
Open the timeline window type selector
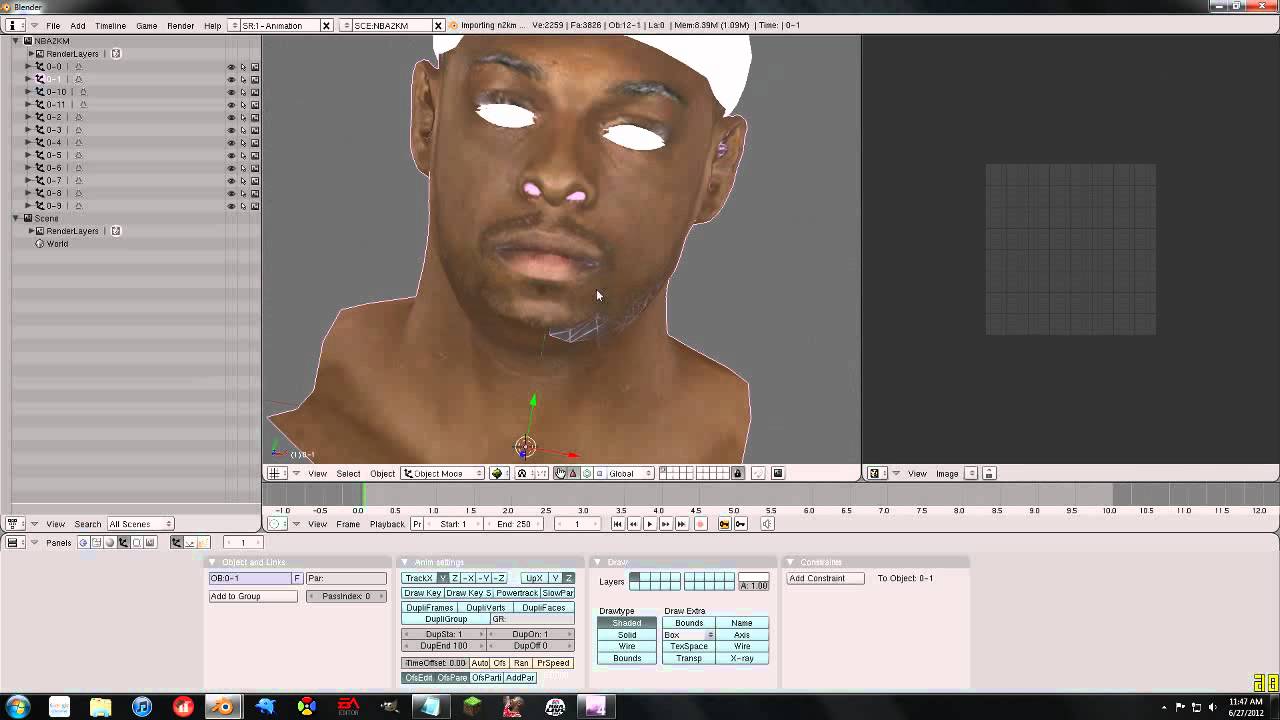275,524
